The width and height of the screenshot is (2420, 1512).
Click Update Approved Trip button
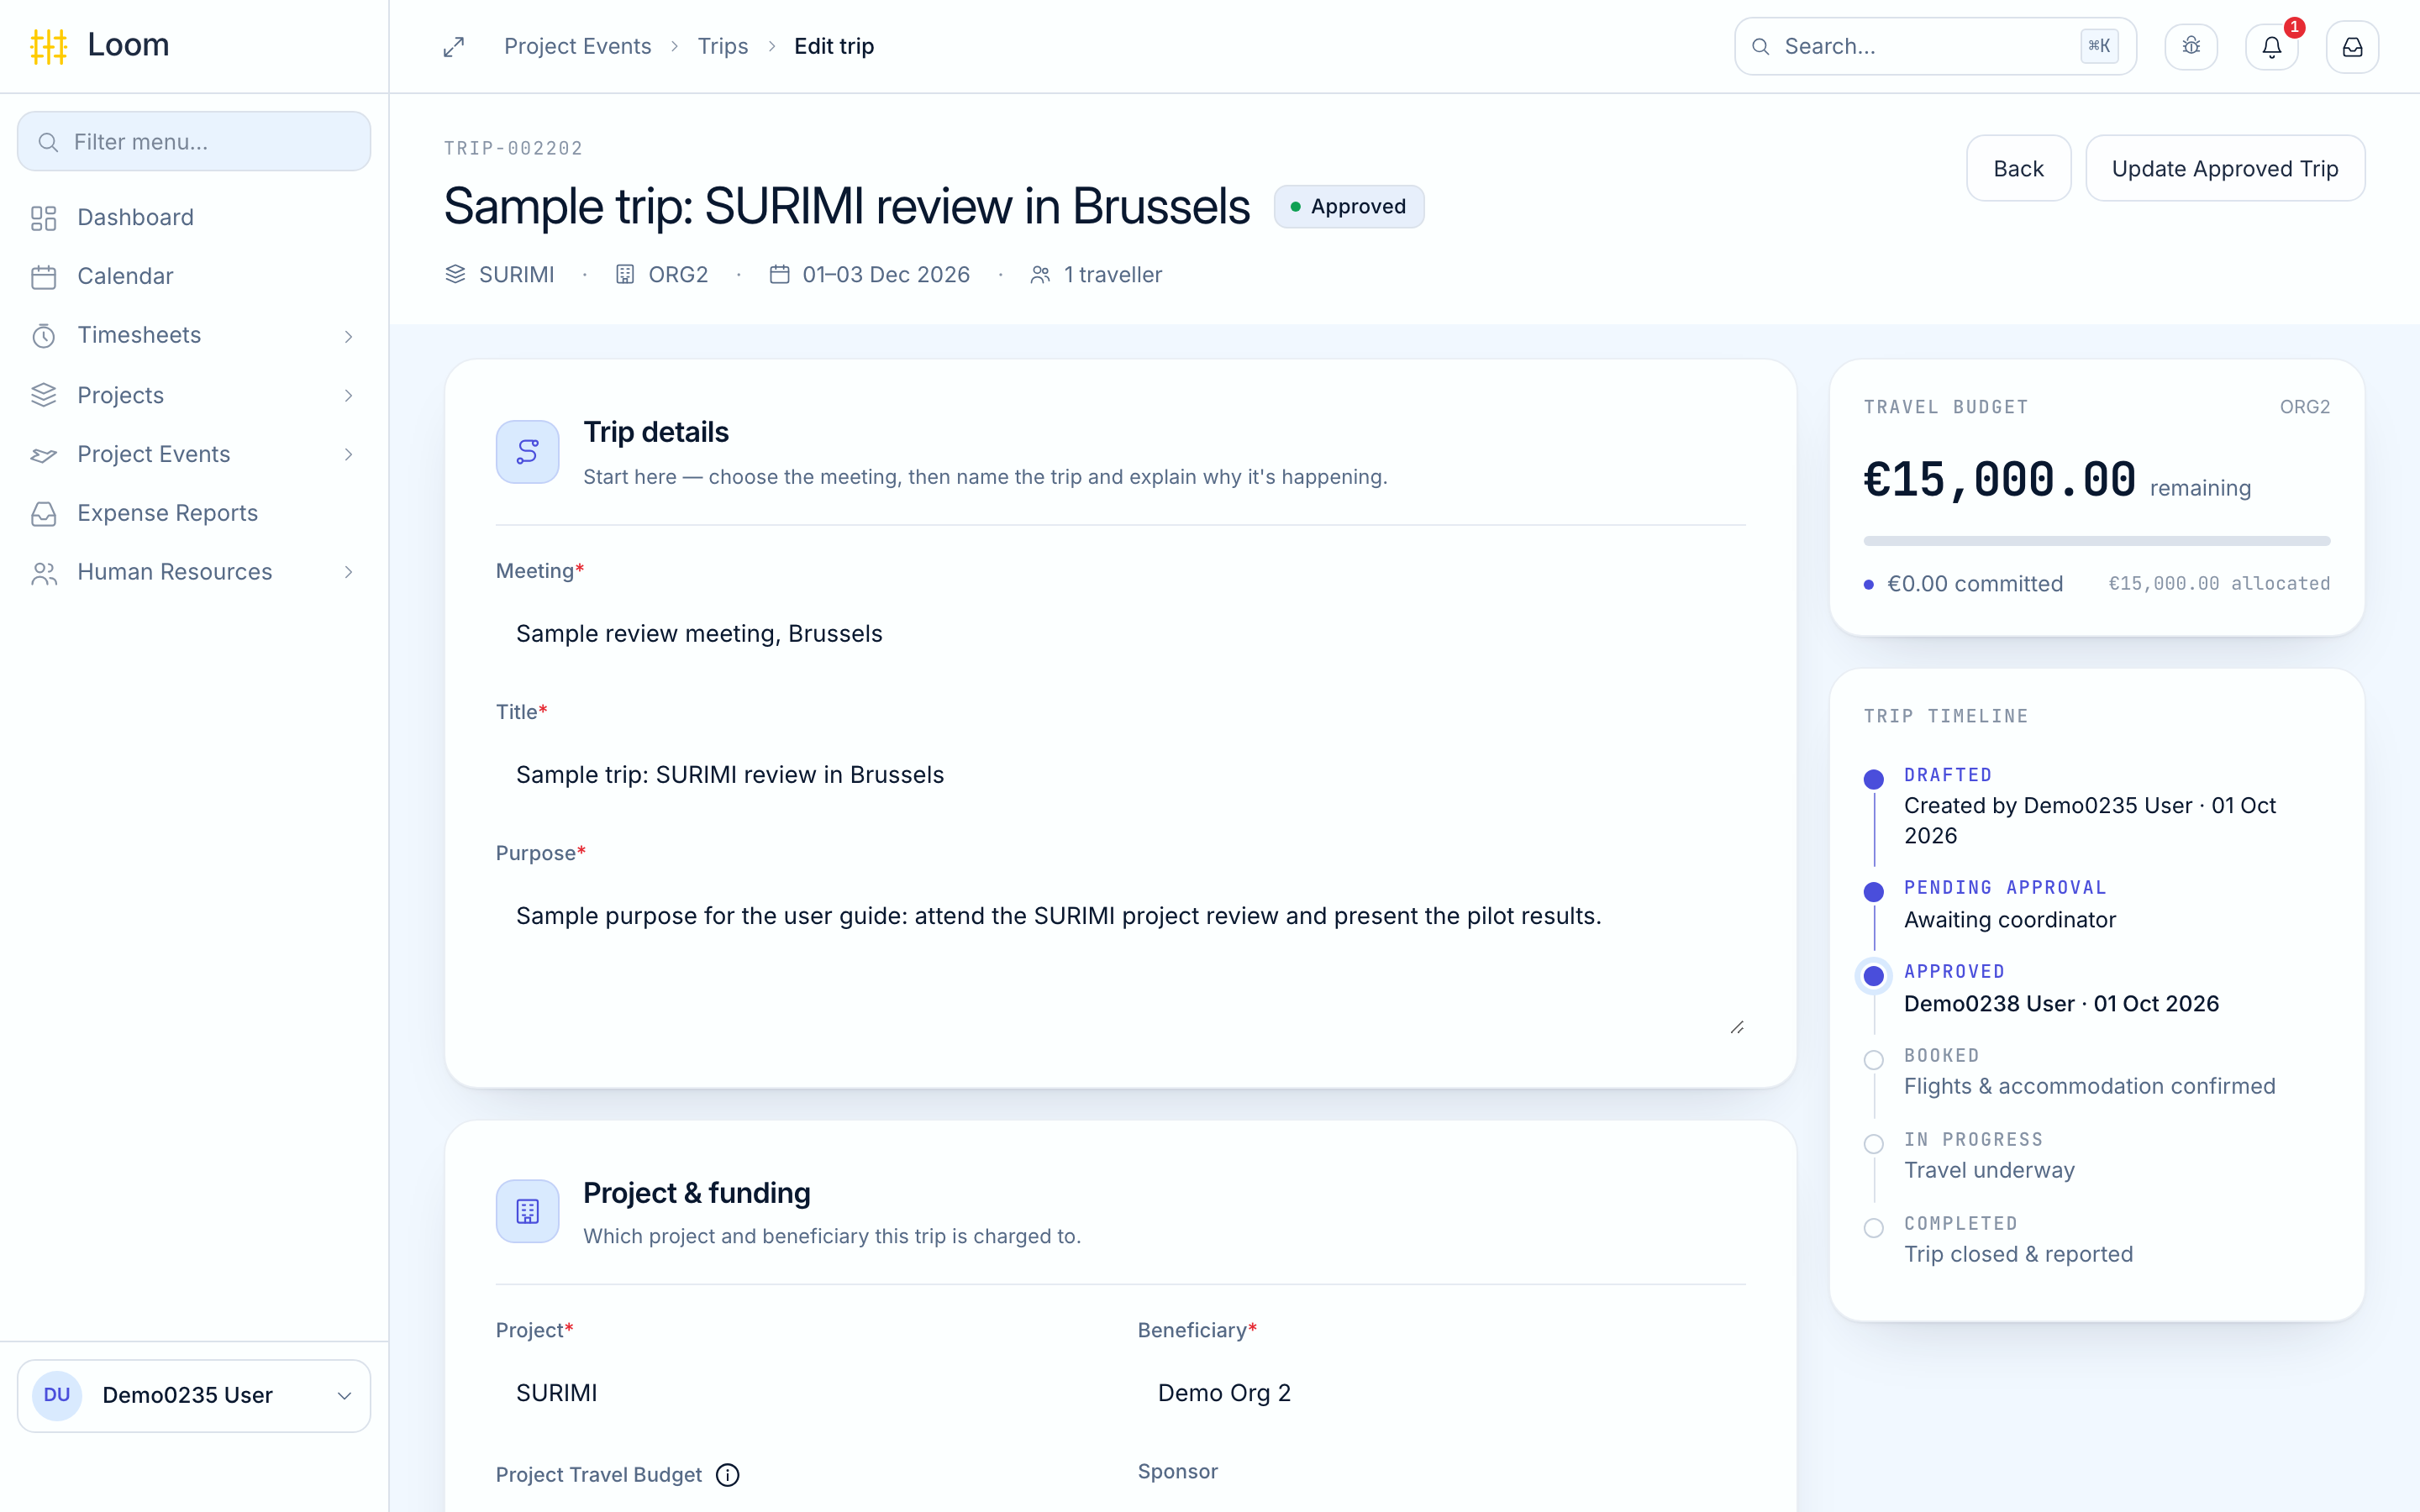[x=2224, y=168]
